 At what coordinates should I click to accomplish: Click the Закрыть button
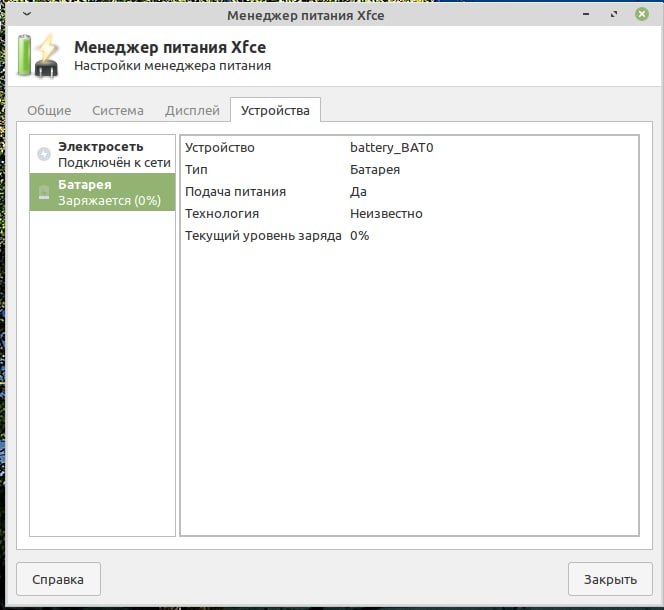(x=610, y=579)
